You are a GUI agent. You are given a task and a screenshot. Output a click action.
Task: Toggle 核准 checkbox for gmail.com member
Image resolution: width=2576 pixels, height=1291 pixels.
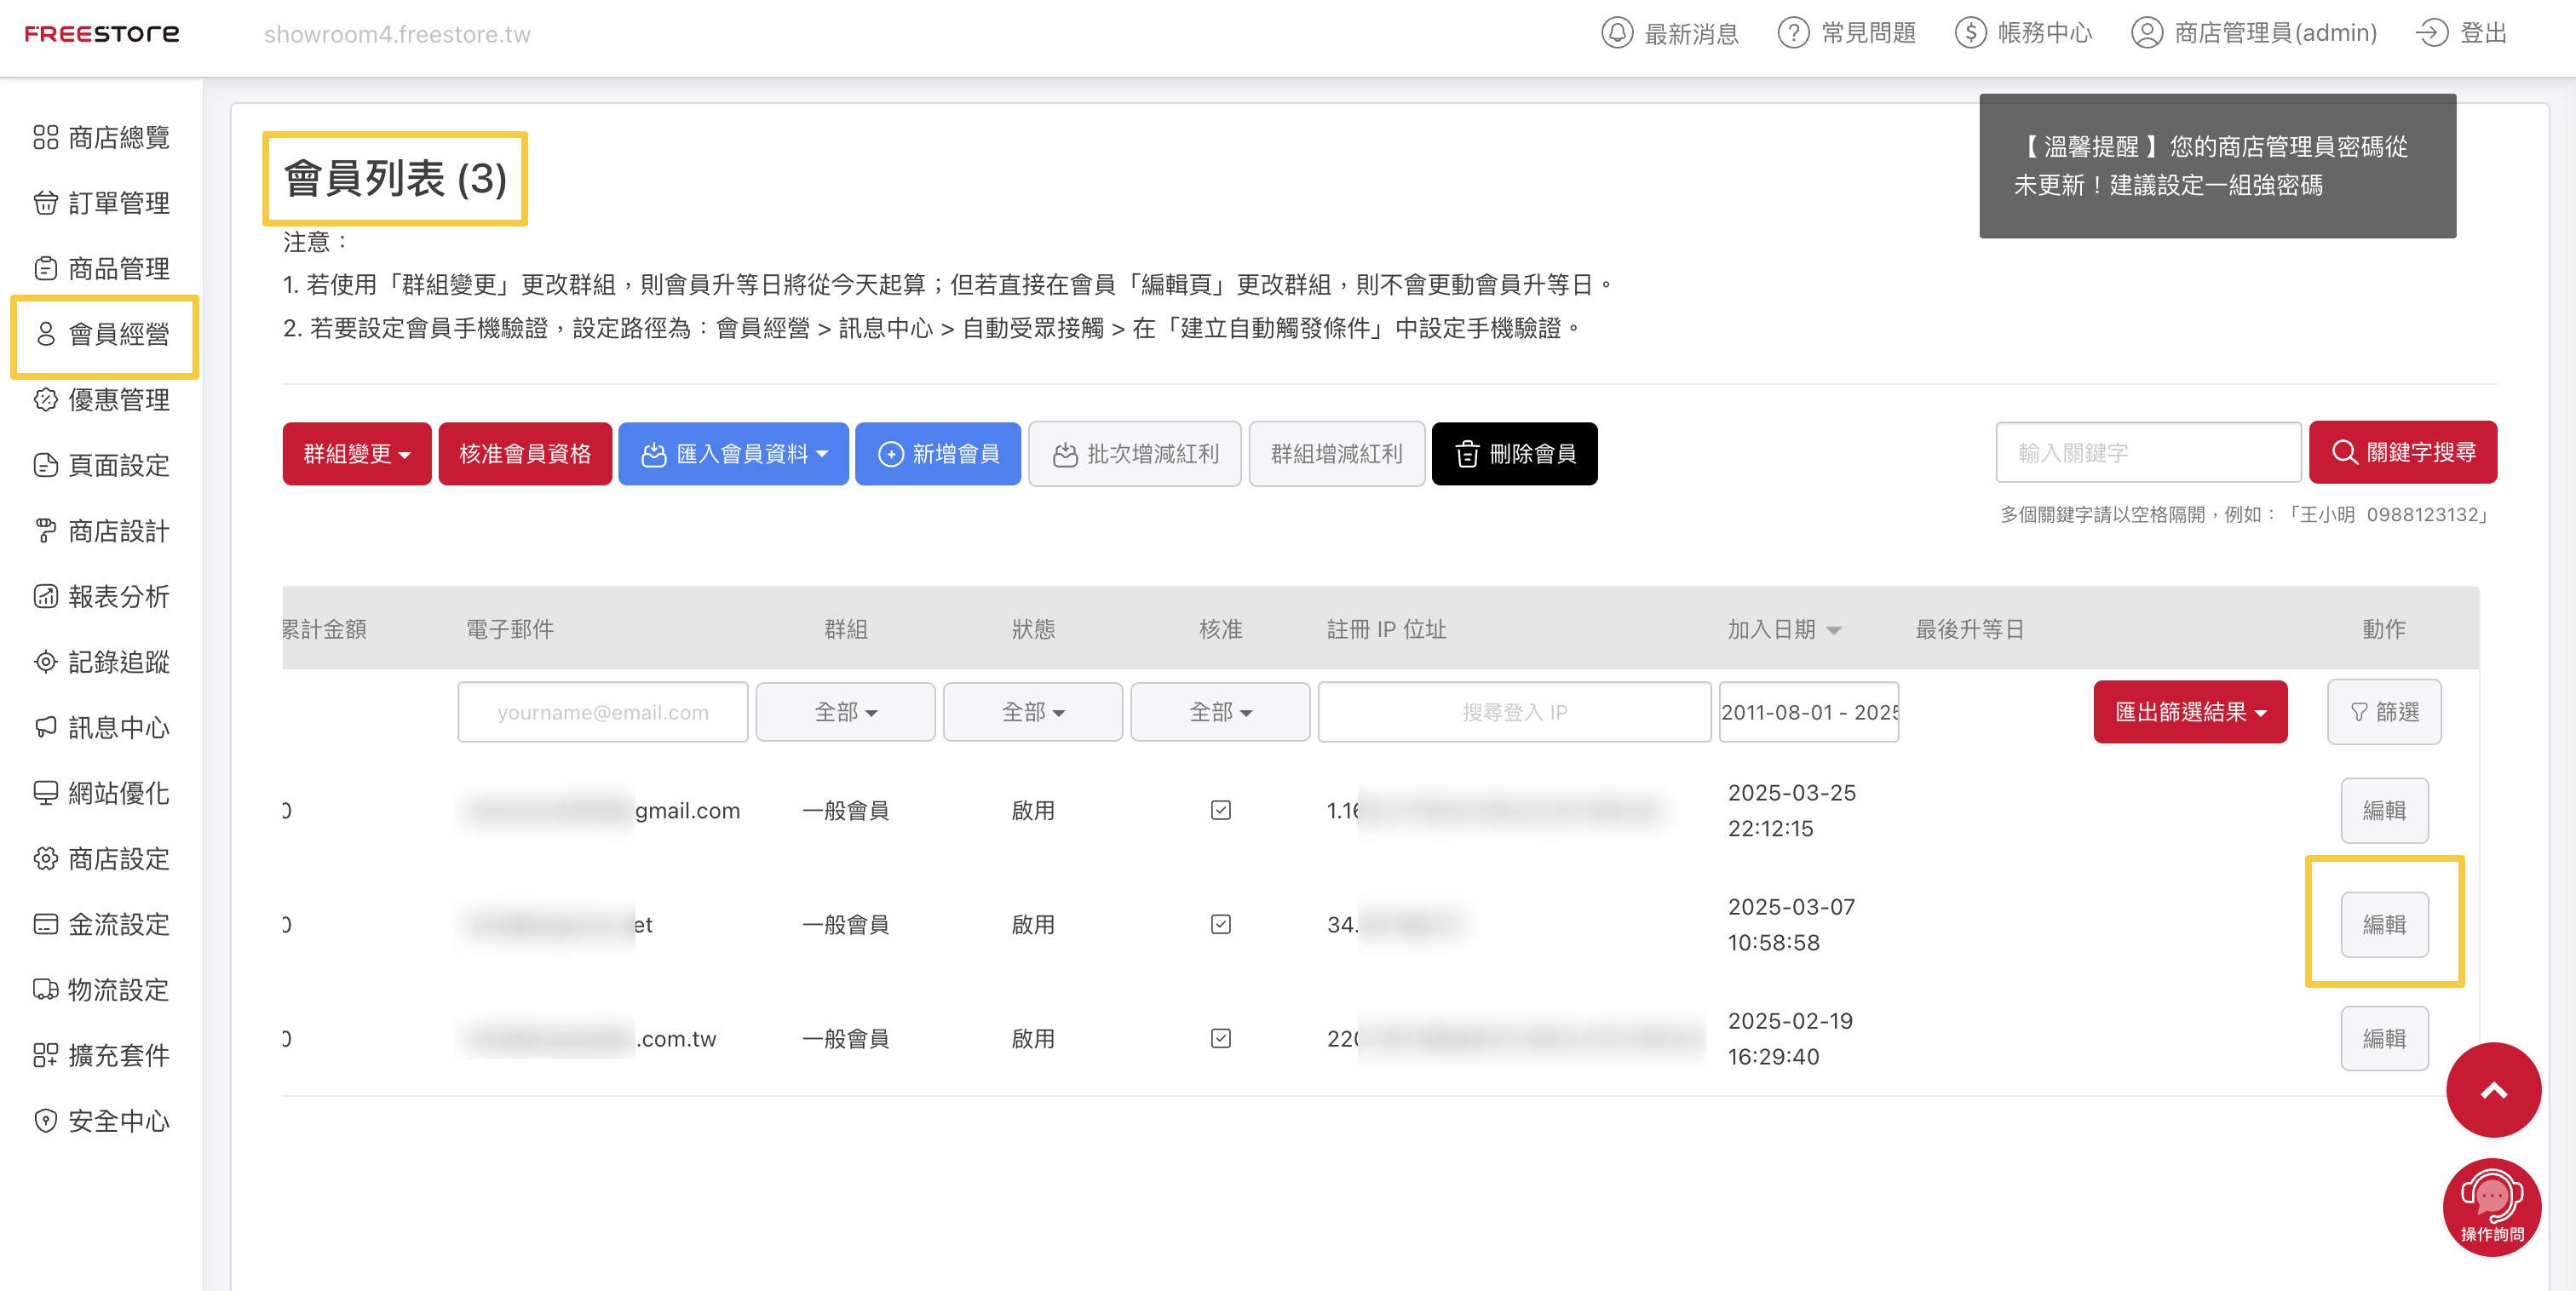pos(1220,810)
